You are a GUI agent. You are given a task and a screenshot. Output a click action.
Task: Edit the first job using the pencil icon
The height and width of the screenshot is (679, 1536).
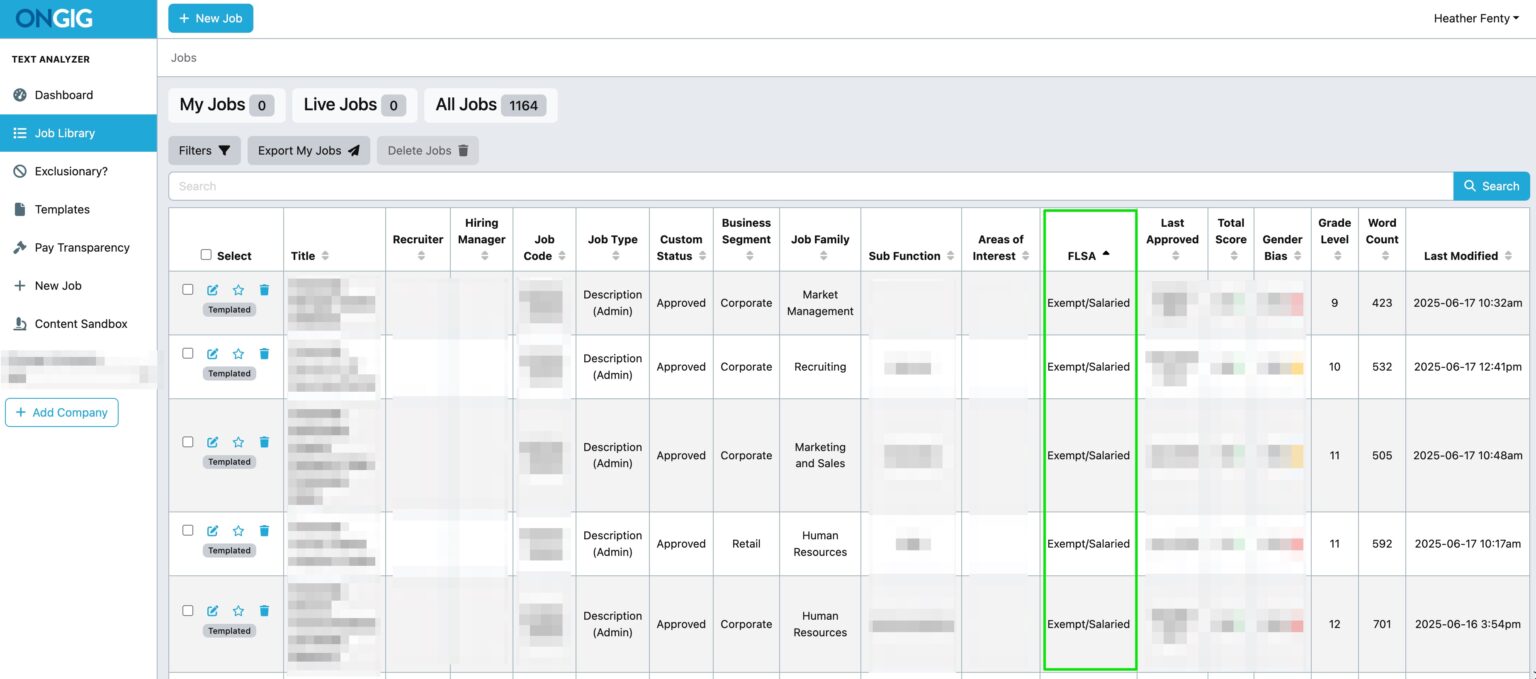213,288
